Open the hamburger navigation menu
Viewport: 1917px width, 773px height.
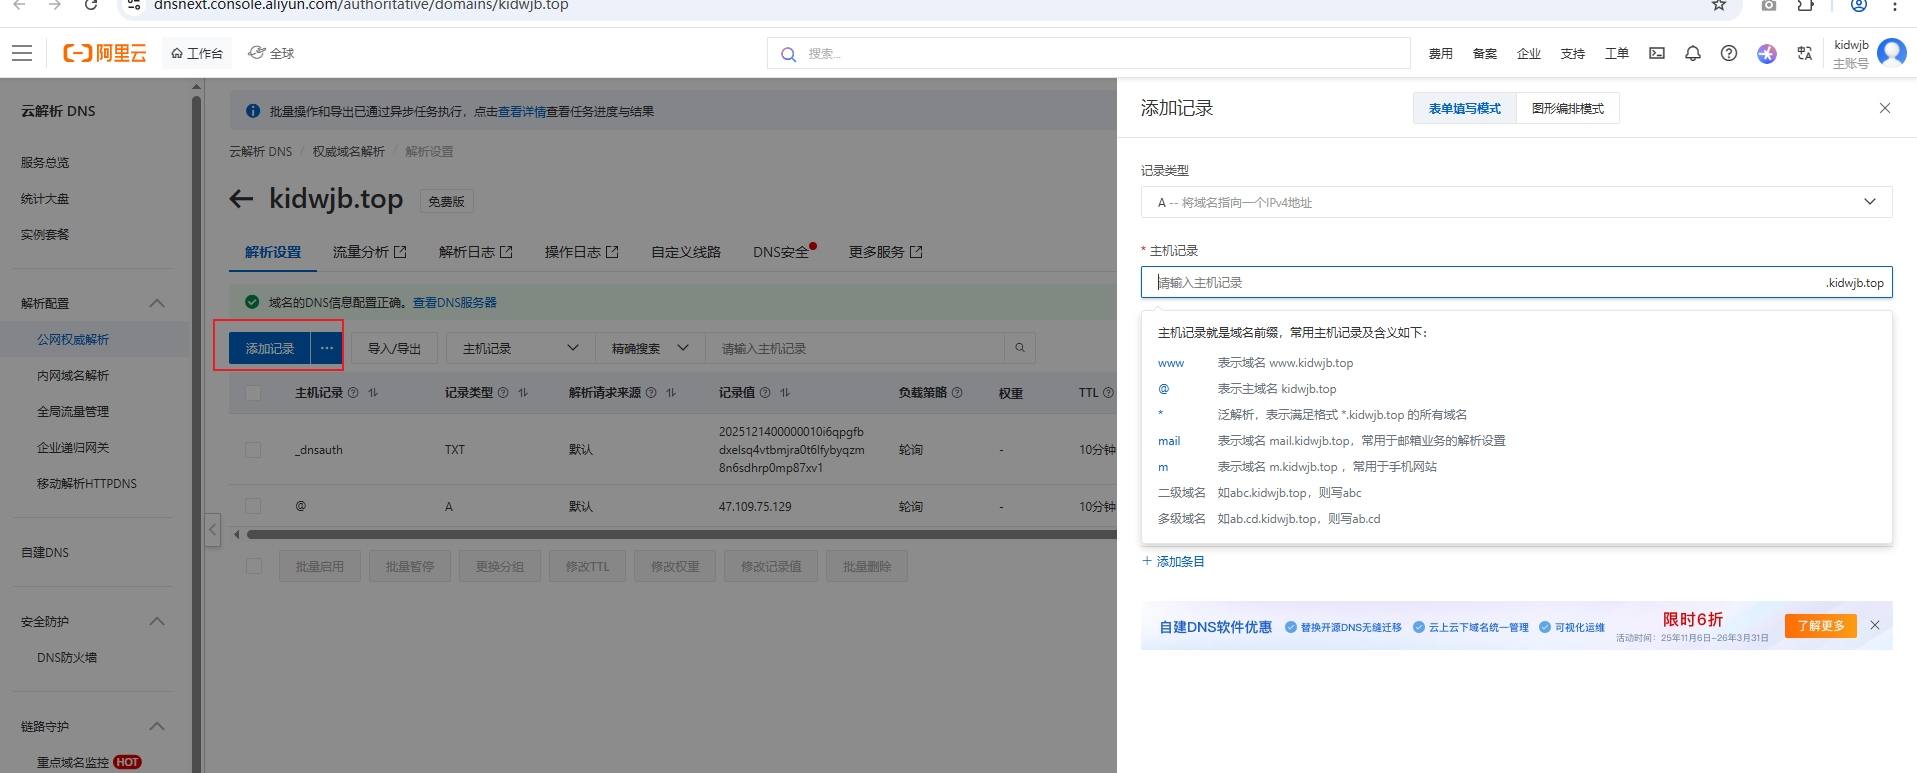click(x=22, y=53)
